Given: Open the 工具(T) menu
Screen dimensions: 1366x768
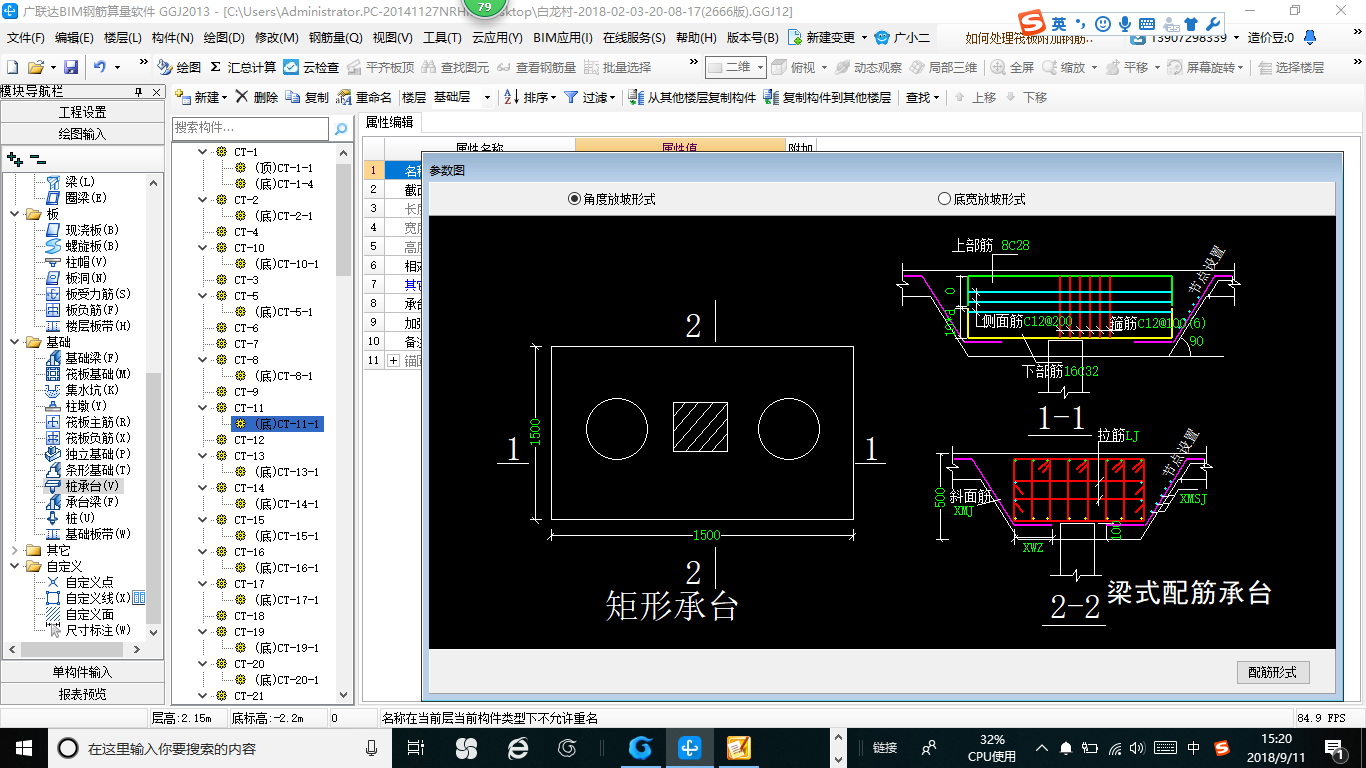Looking at the screenshot, I should [x=442, y=38].
